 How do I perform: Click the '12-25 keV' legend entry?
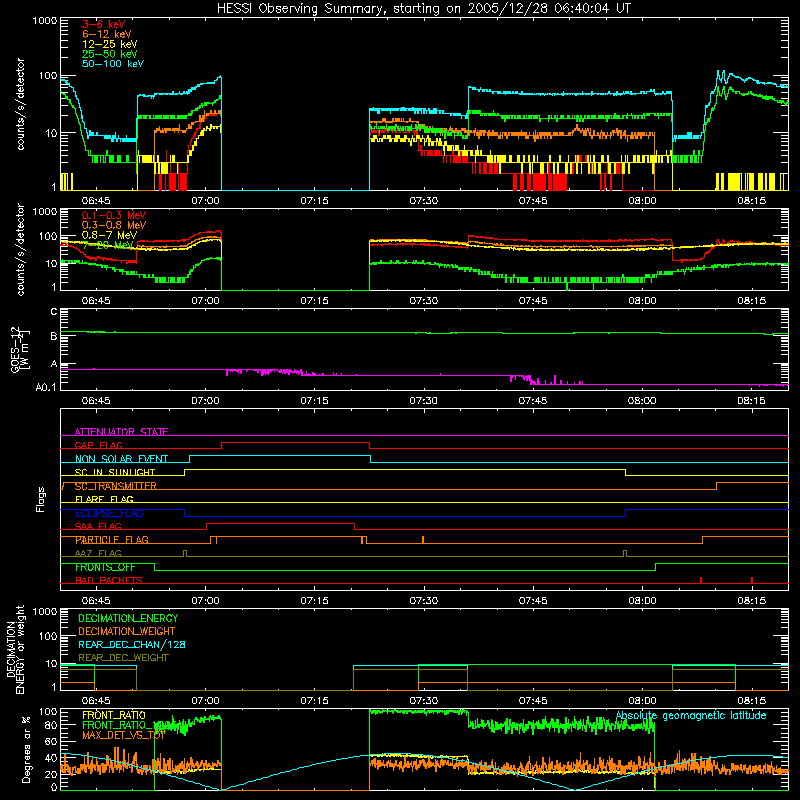(x=109, y=44)
